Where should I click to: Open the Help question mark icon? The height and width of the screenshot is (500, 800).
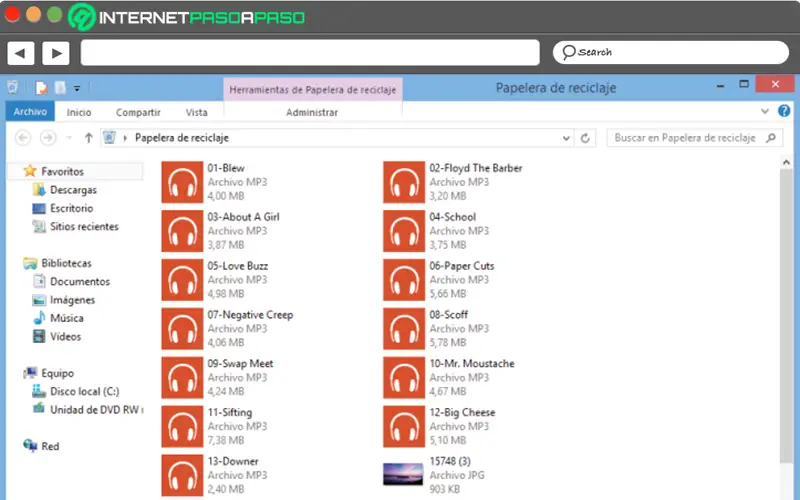pos(784,111)
